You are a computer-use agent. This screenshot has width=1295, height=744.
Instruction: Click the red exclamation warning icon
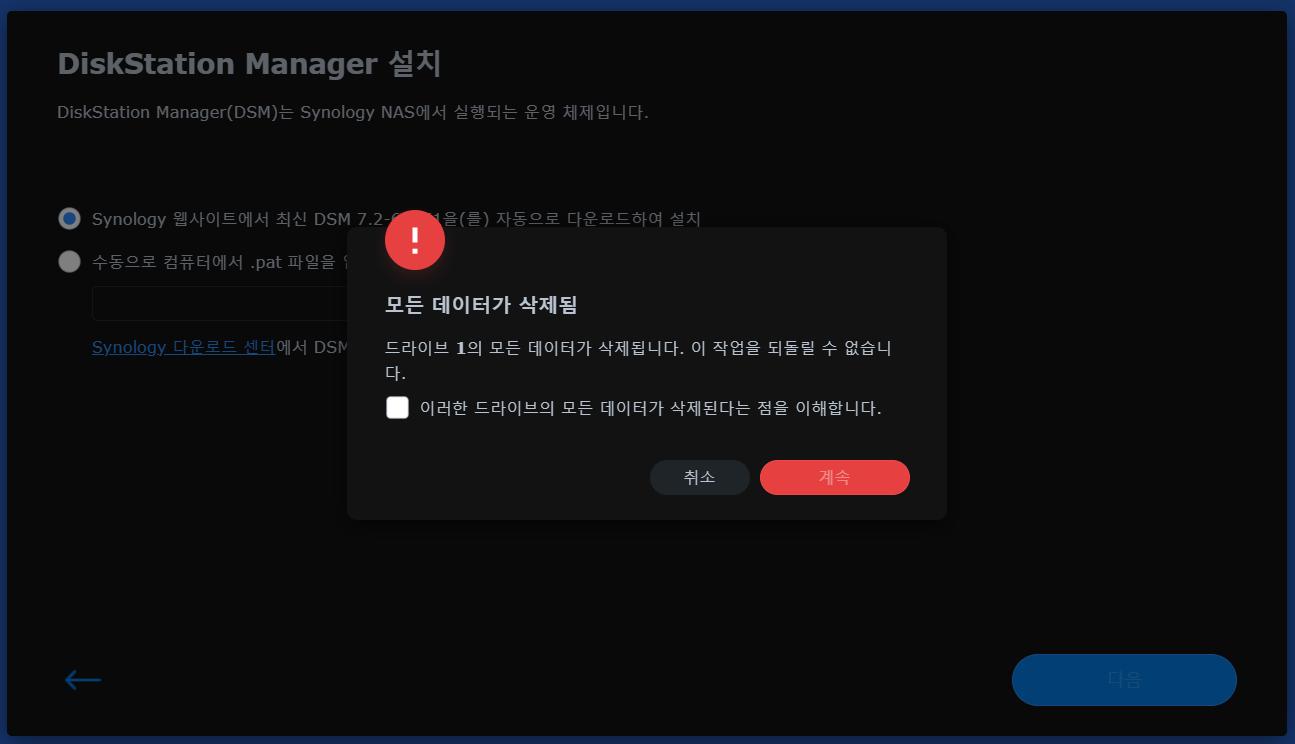tap(415, 240)
